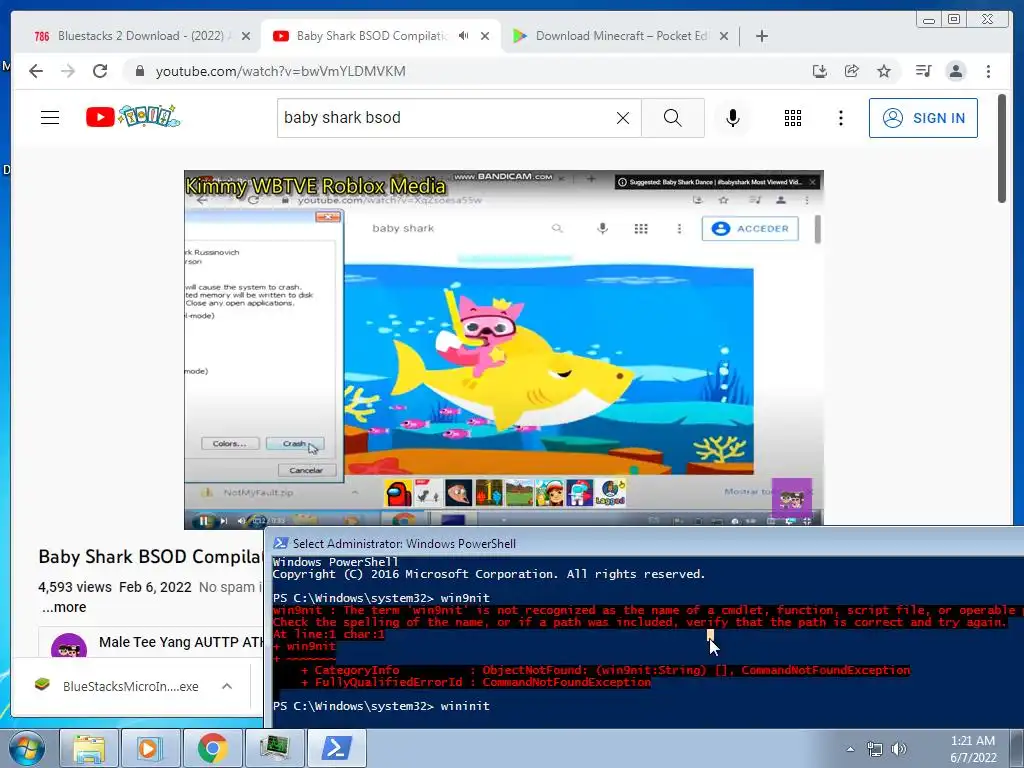This screenshot has height=768, width=1024.
Task: Go to YouTube home via logo
Action: click(x=133, y=117)
